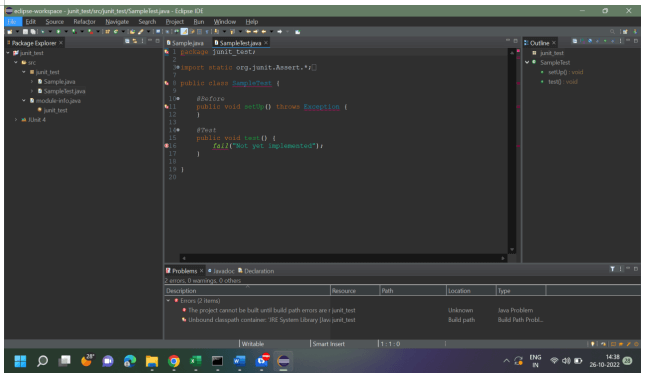This screenshot has width=656, height=377.
Task: Expand SampleTest.java in Package Explorer
Action: click(32, 91)
